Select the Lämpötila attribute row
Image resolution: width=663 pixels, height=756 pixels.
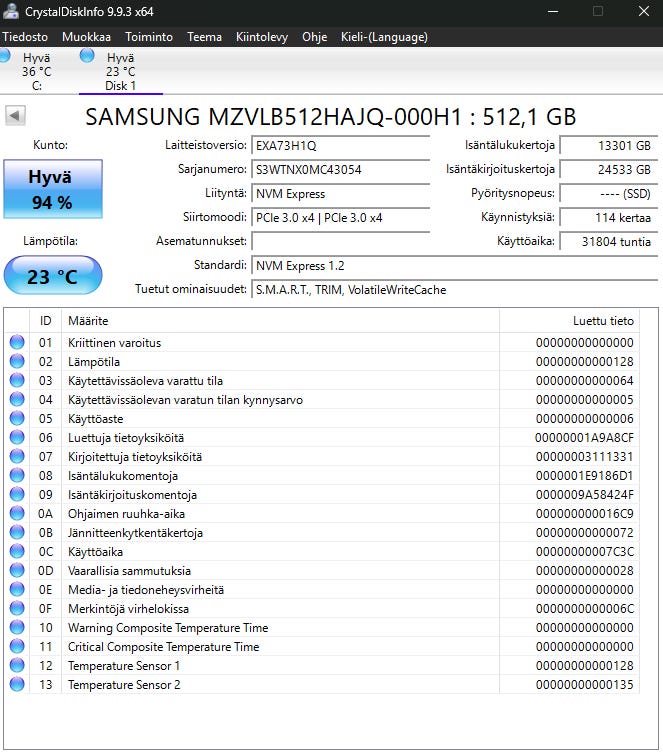click(x=322, y=362)
